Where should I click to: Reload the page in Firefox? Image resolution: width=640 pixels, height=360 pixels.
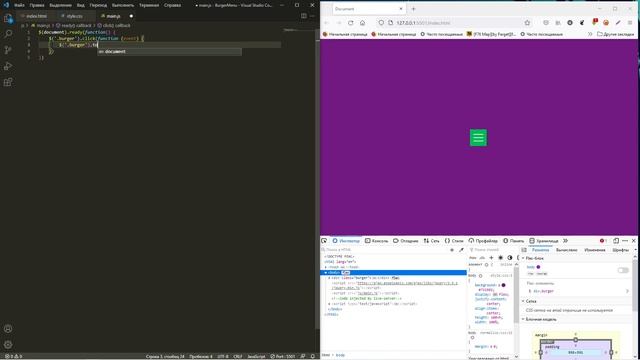coord(351,23)
